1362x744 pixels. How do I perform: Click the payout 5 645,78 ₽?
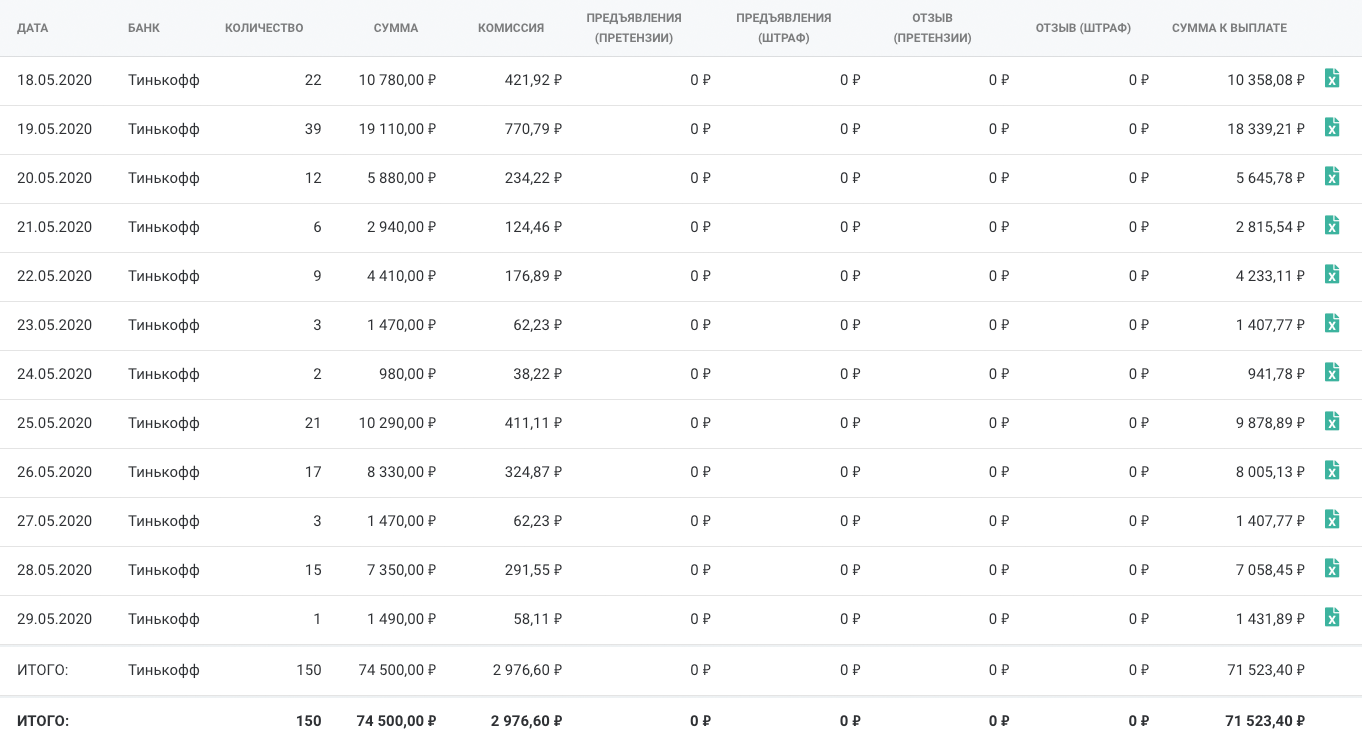click(1271, 178)
